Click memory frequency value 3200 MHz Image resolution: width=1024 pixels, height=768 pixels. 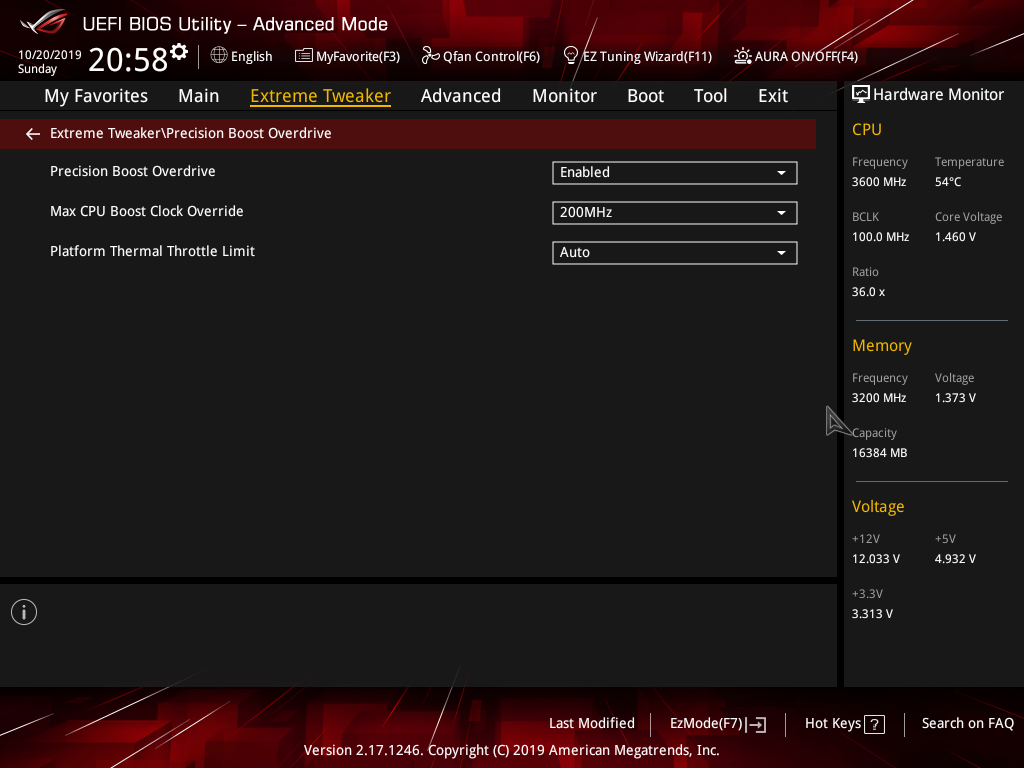click(879, 398)
